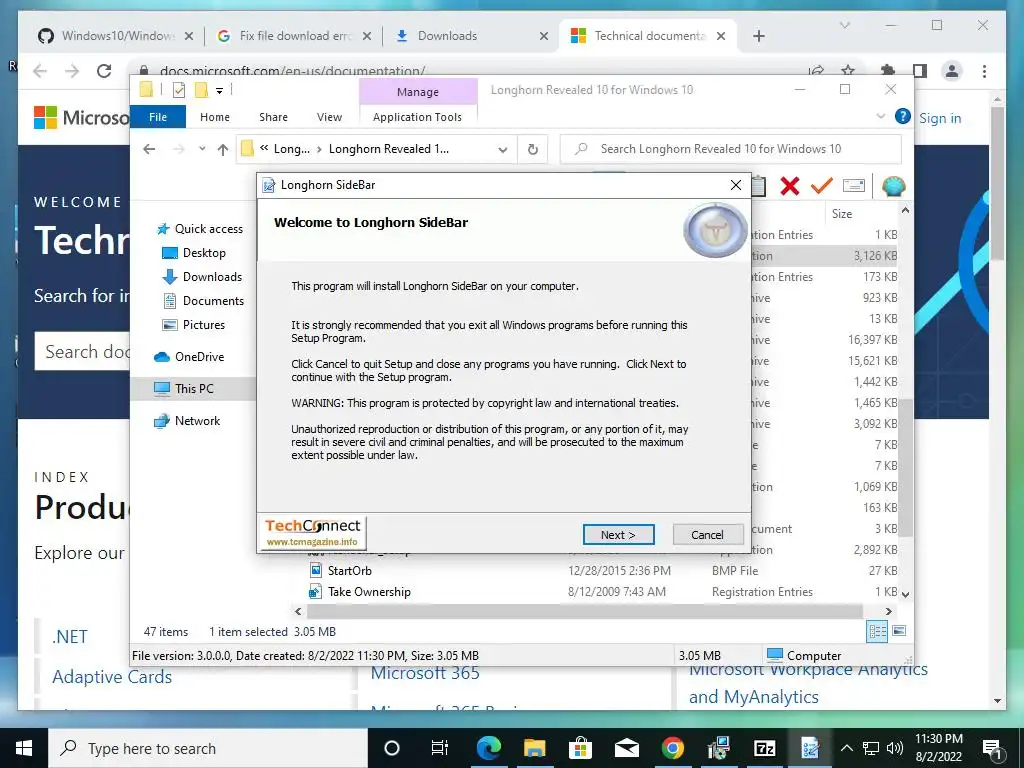Open the Chrome three-dot menu
Viewport: 1024px width, 768px height.
click(x=984, y=71)
